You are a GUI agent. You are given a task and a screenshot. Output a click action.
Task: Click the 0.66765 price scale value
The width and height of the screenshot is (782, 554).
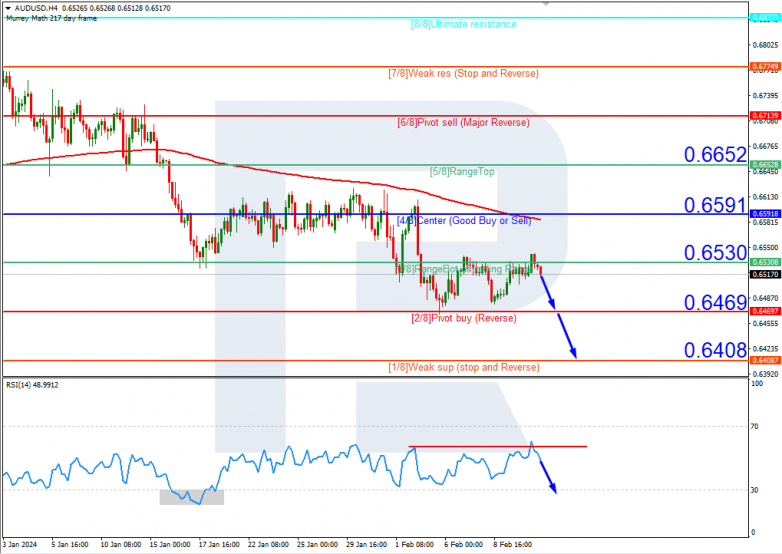766,146
